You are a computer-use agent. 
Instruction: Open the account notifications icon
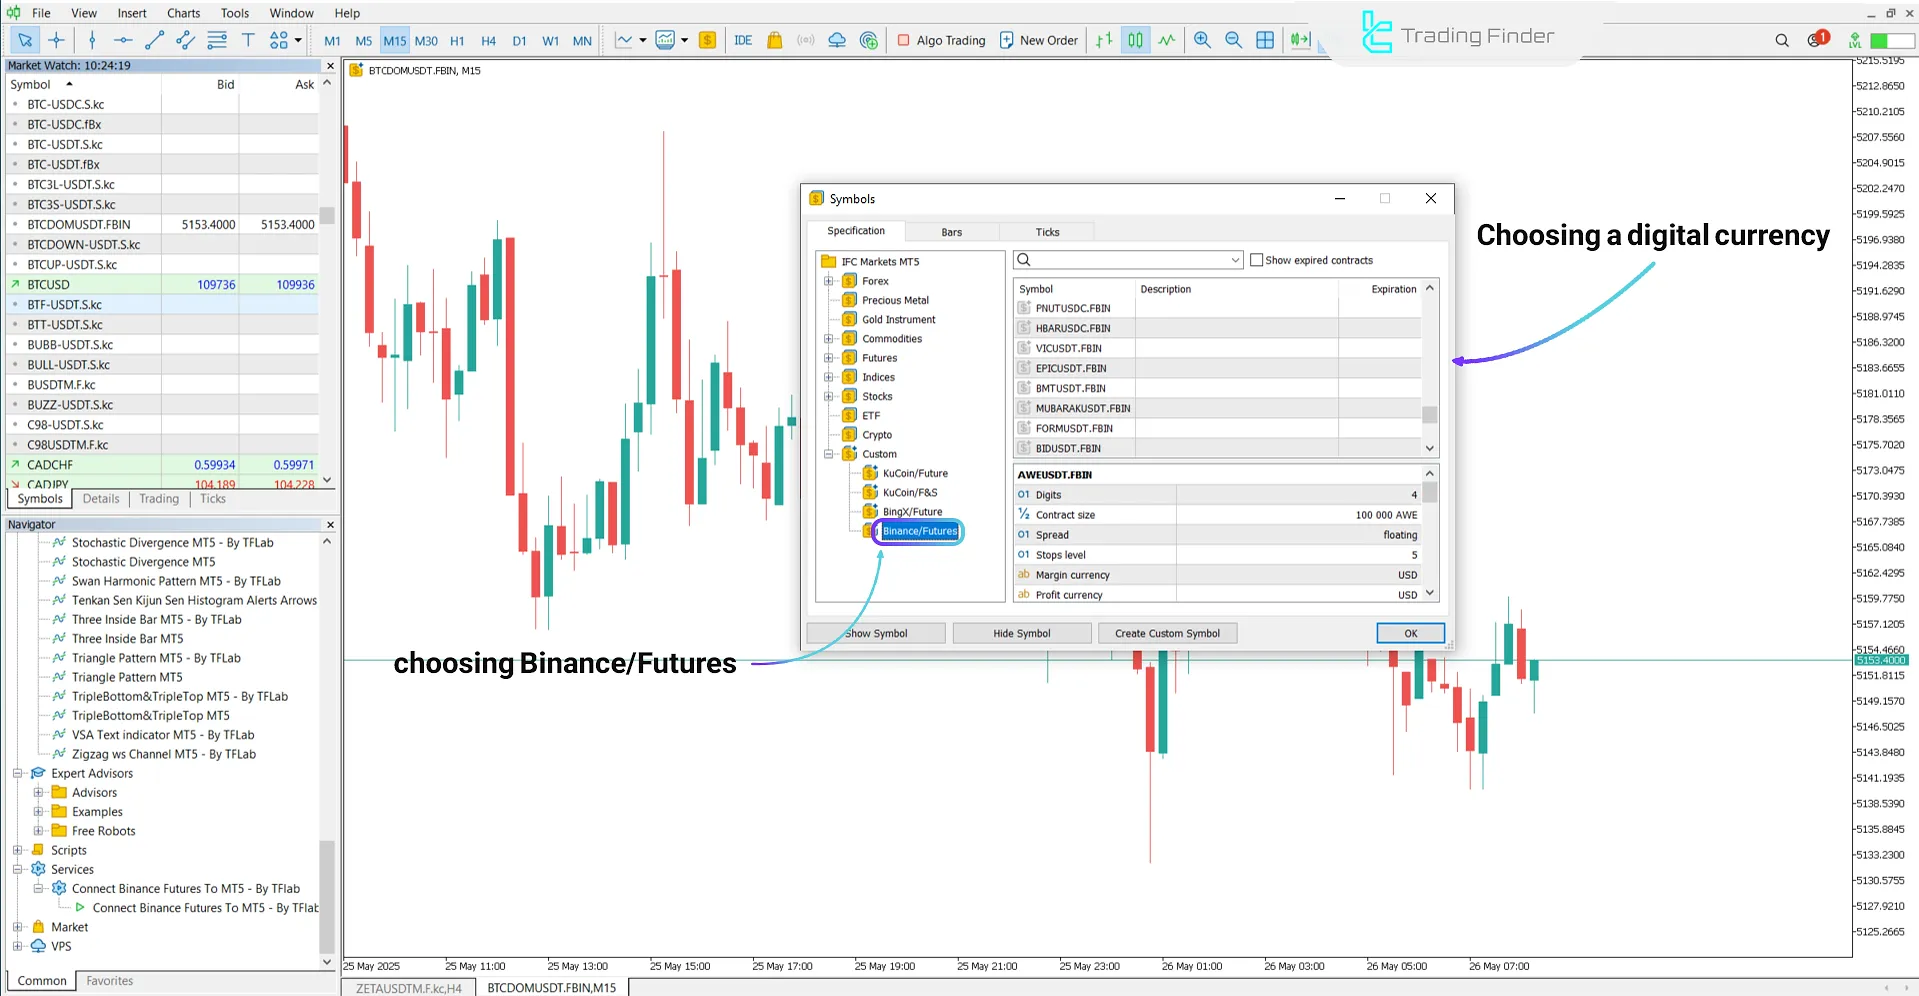[1816, 40]
